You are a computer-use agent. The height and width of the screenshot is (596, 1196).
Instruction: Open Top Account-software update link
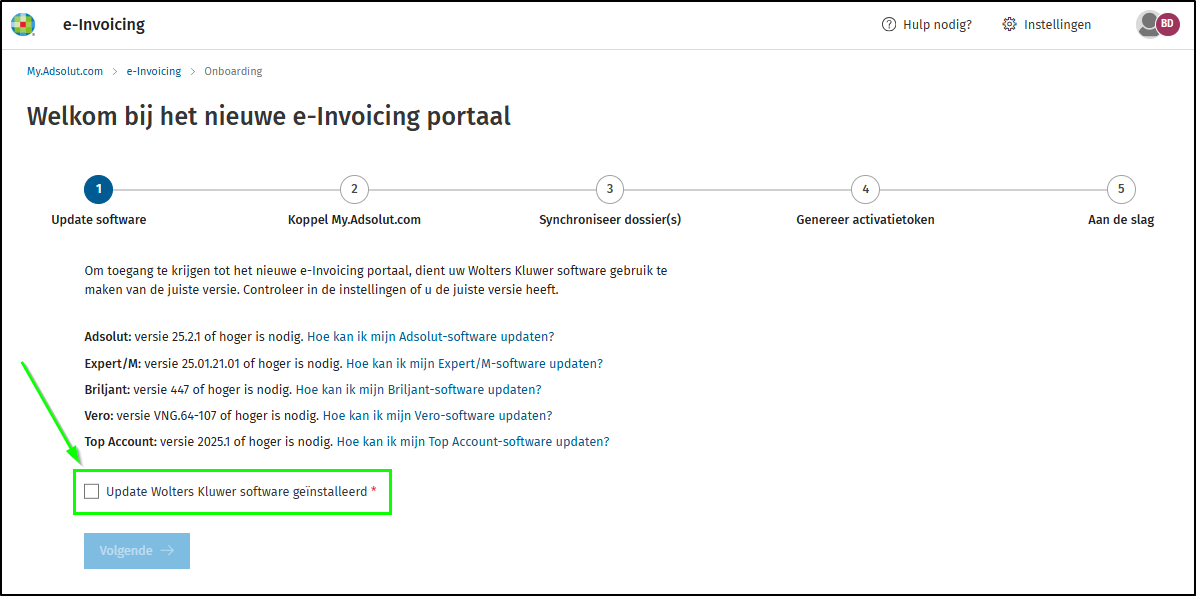click(x=472, y=441)
